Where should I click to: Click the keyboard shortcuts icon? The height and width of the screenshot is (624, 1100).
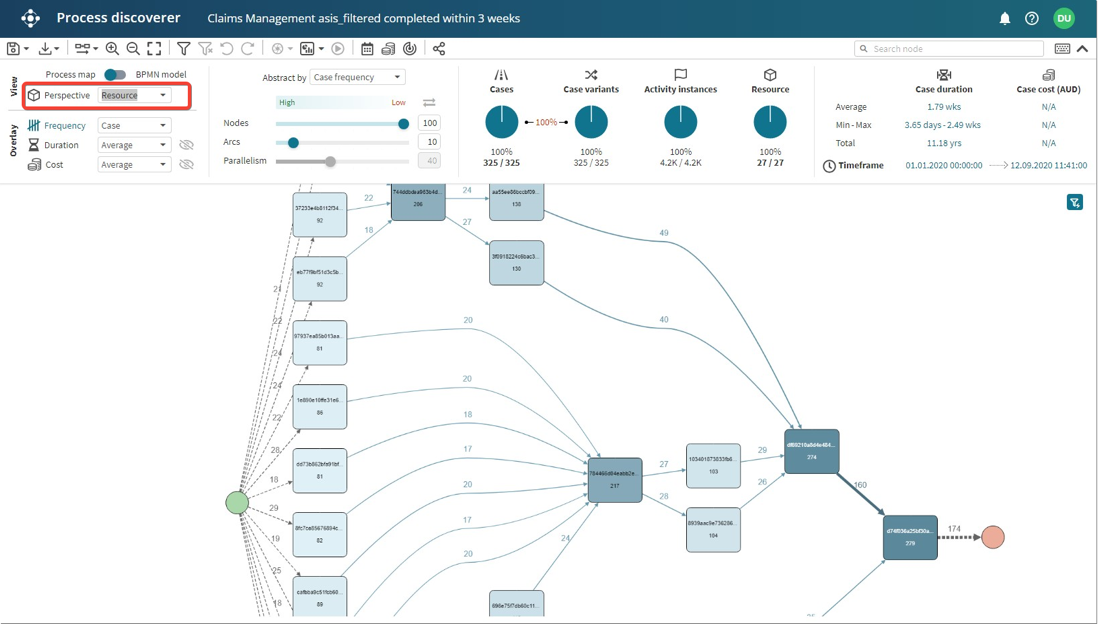point(1062,48)
